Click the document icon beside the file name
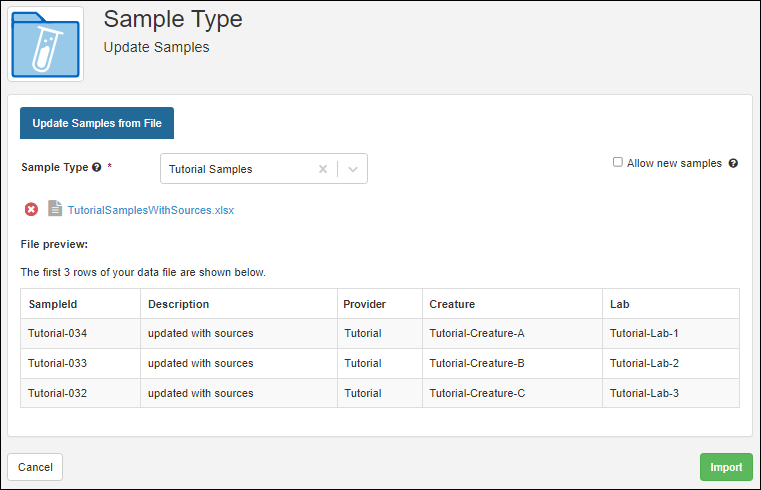Viewport: 761px width, 490px height. [x=55, y=210]
